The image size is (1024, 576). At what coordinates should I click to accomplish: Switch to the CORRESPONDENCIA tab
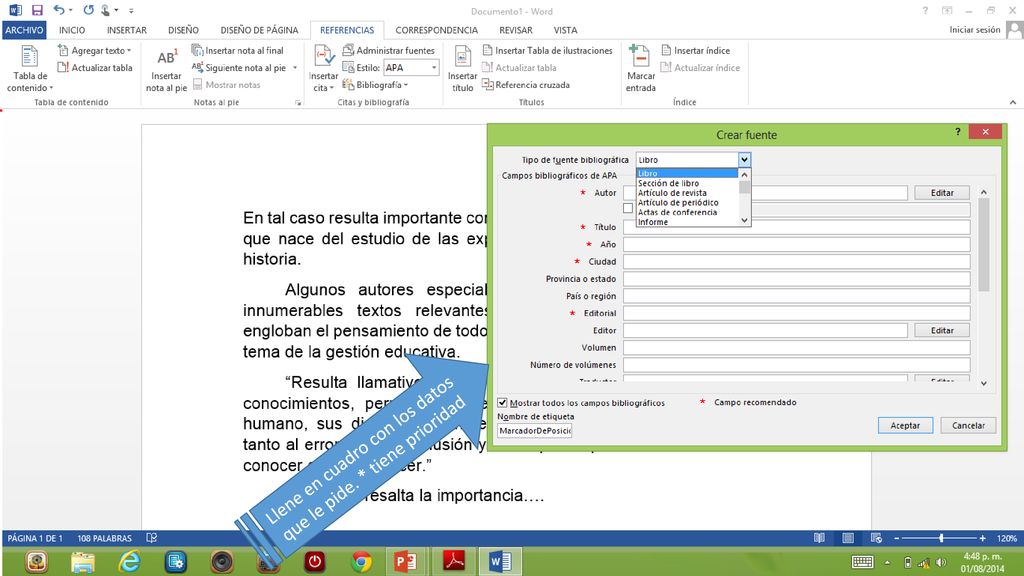(436, 30)
